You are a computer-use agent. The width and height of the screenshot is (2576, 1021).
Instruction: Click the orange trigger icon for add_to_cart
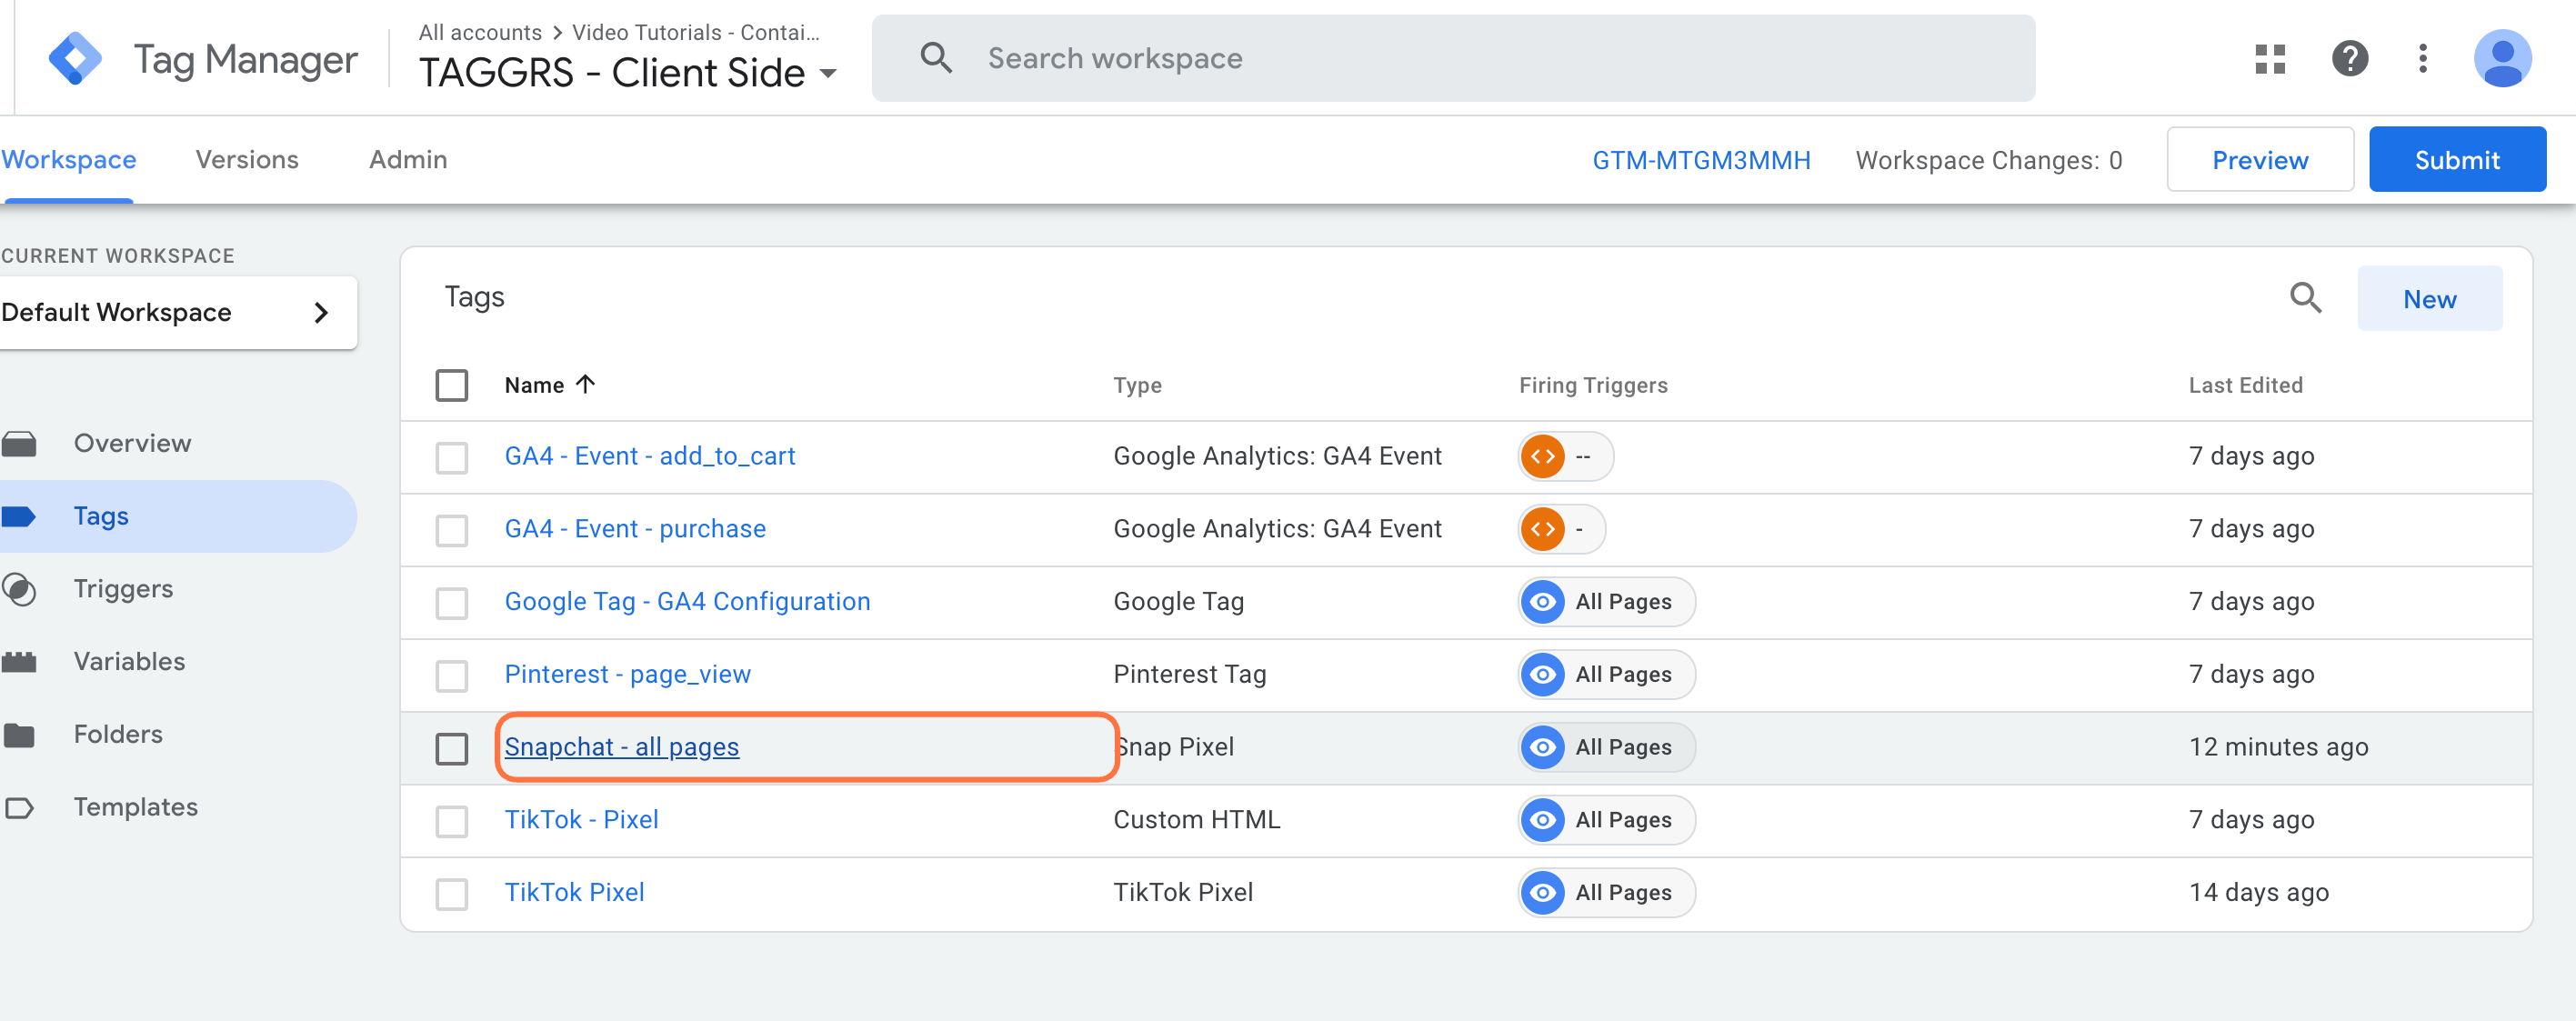click(1543, 456)
